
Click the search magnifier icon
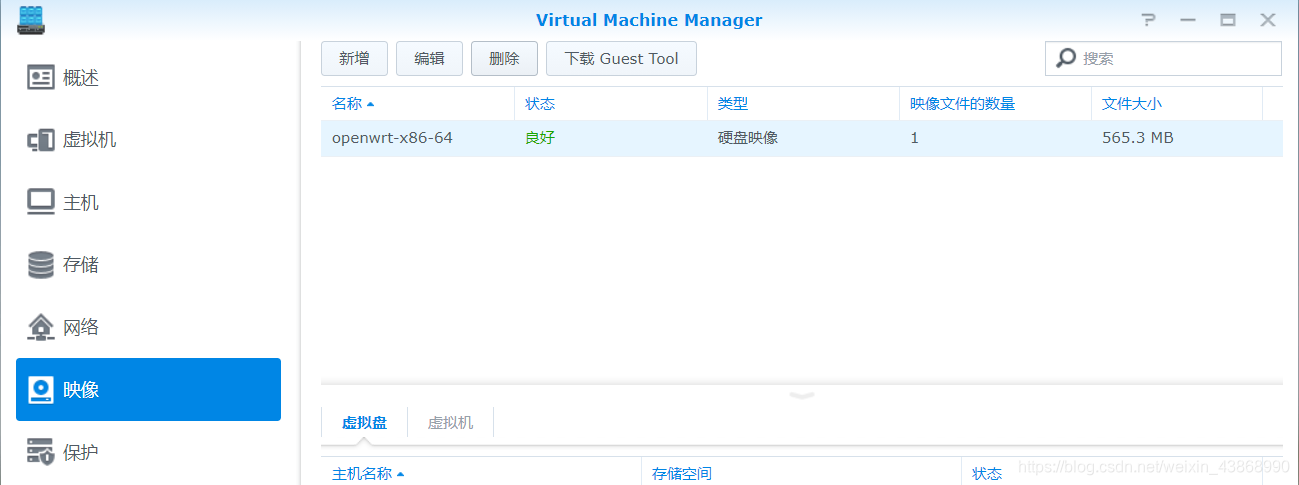(x=1067, y=58)
